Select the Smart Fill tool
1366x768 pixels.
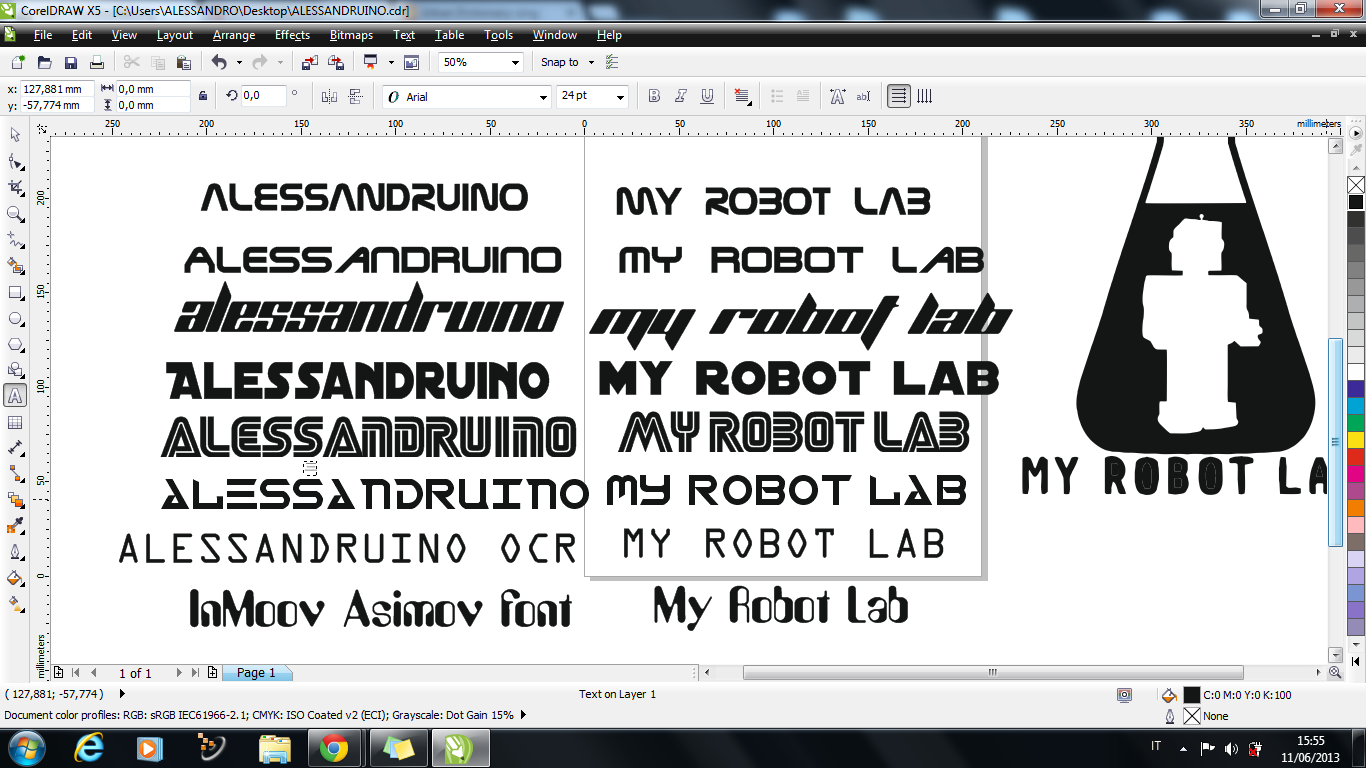pyautogui.click(x=15, y=265)
